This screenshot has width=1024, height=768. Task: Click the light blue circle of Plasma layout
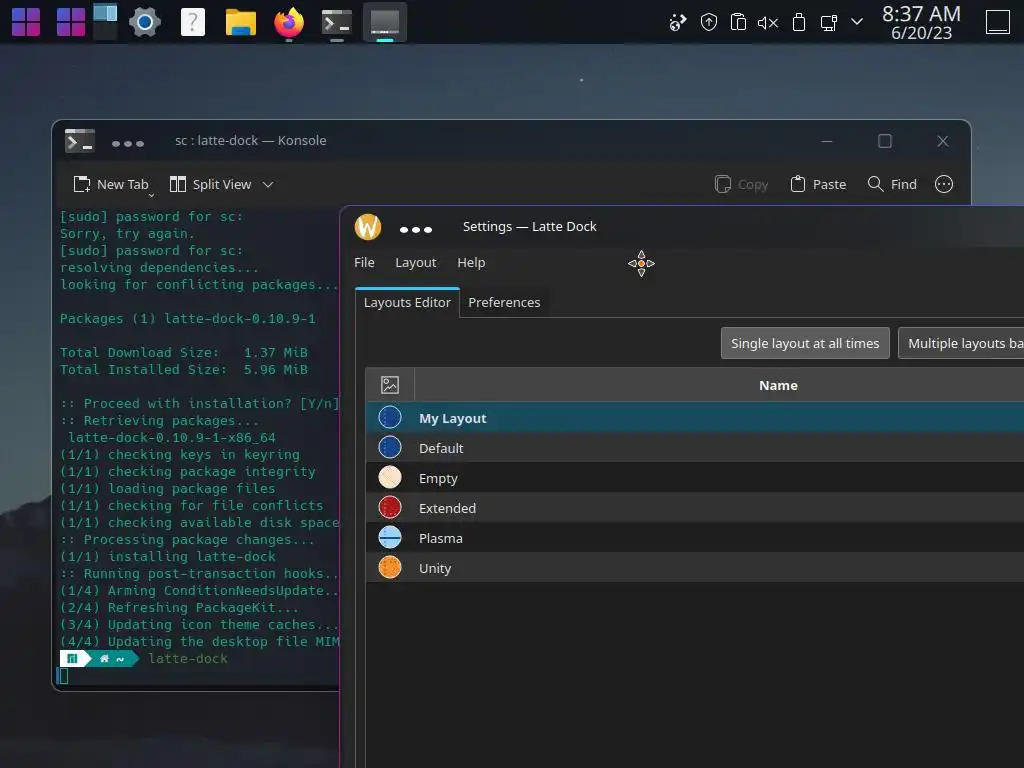390,537
